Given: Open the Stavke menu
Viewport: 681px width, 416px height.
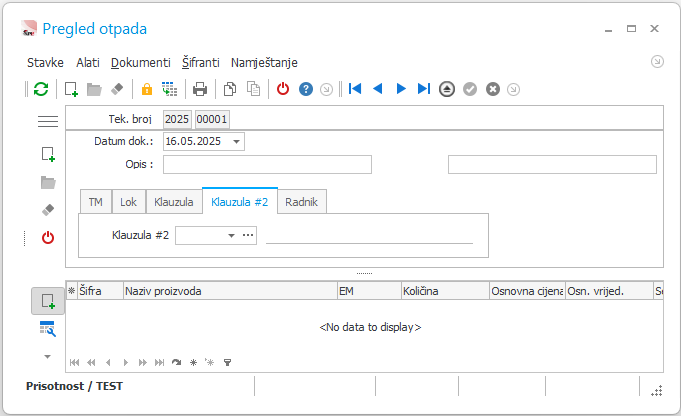Looking at the screenshot, I should [x=45, y=63].
